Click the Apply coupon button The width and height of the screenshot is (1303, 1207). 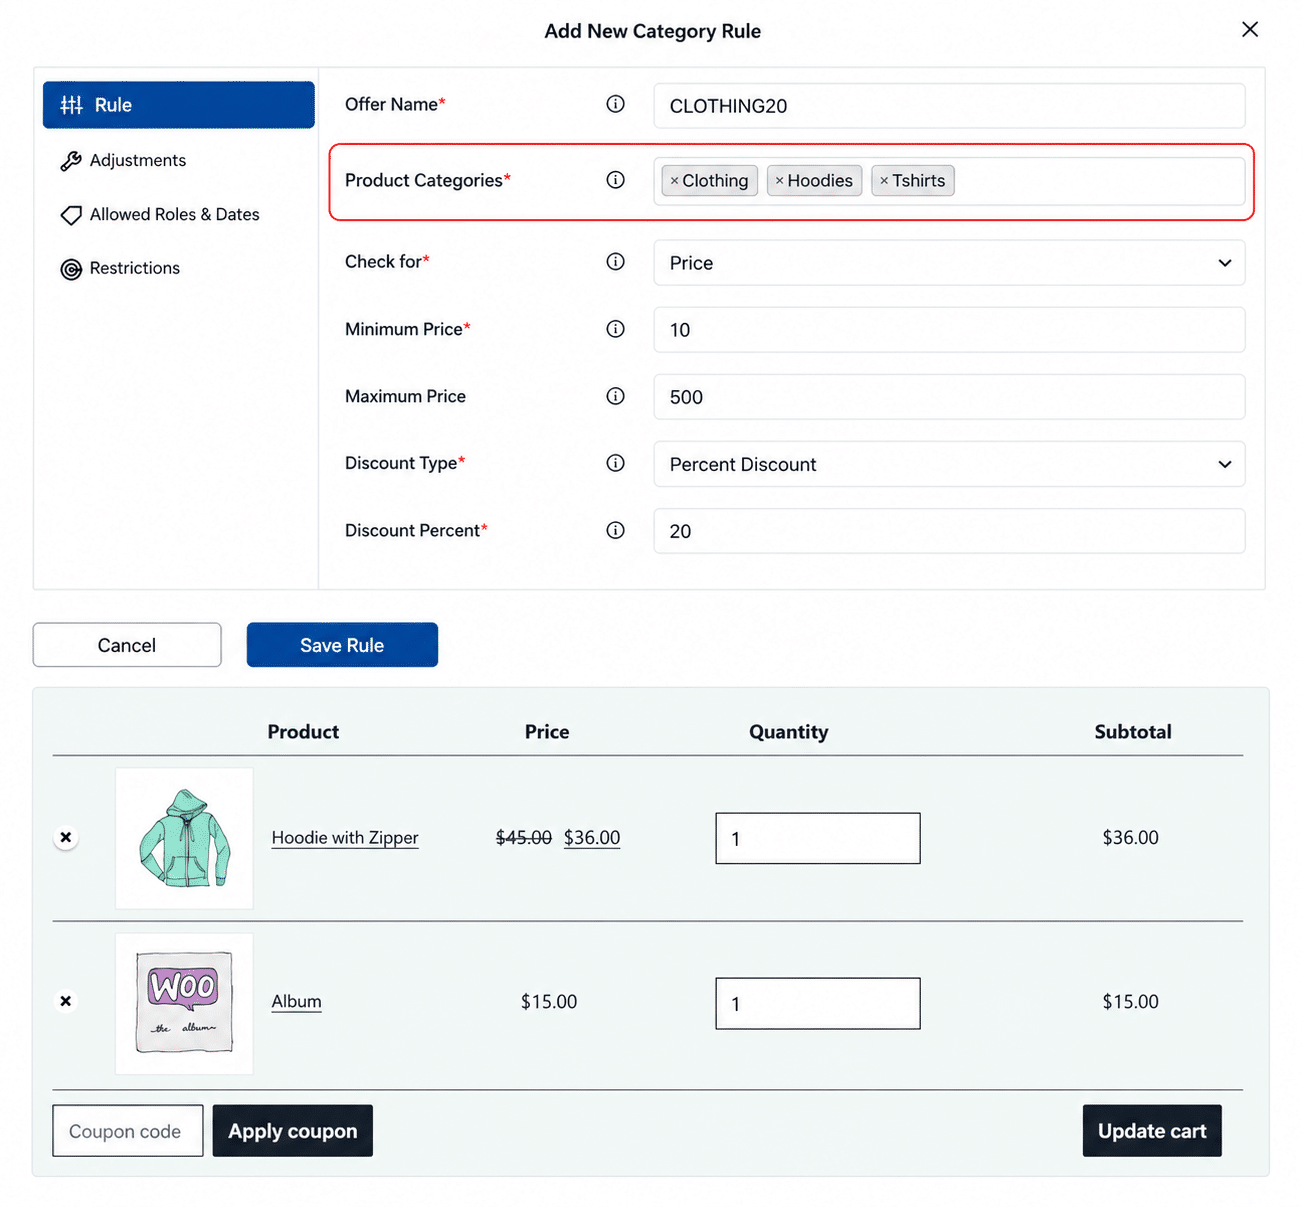[x=293, y=1131]
